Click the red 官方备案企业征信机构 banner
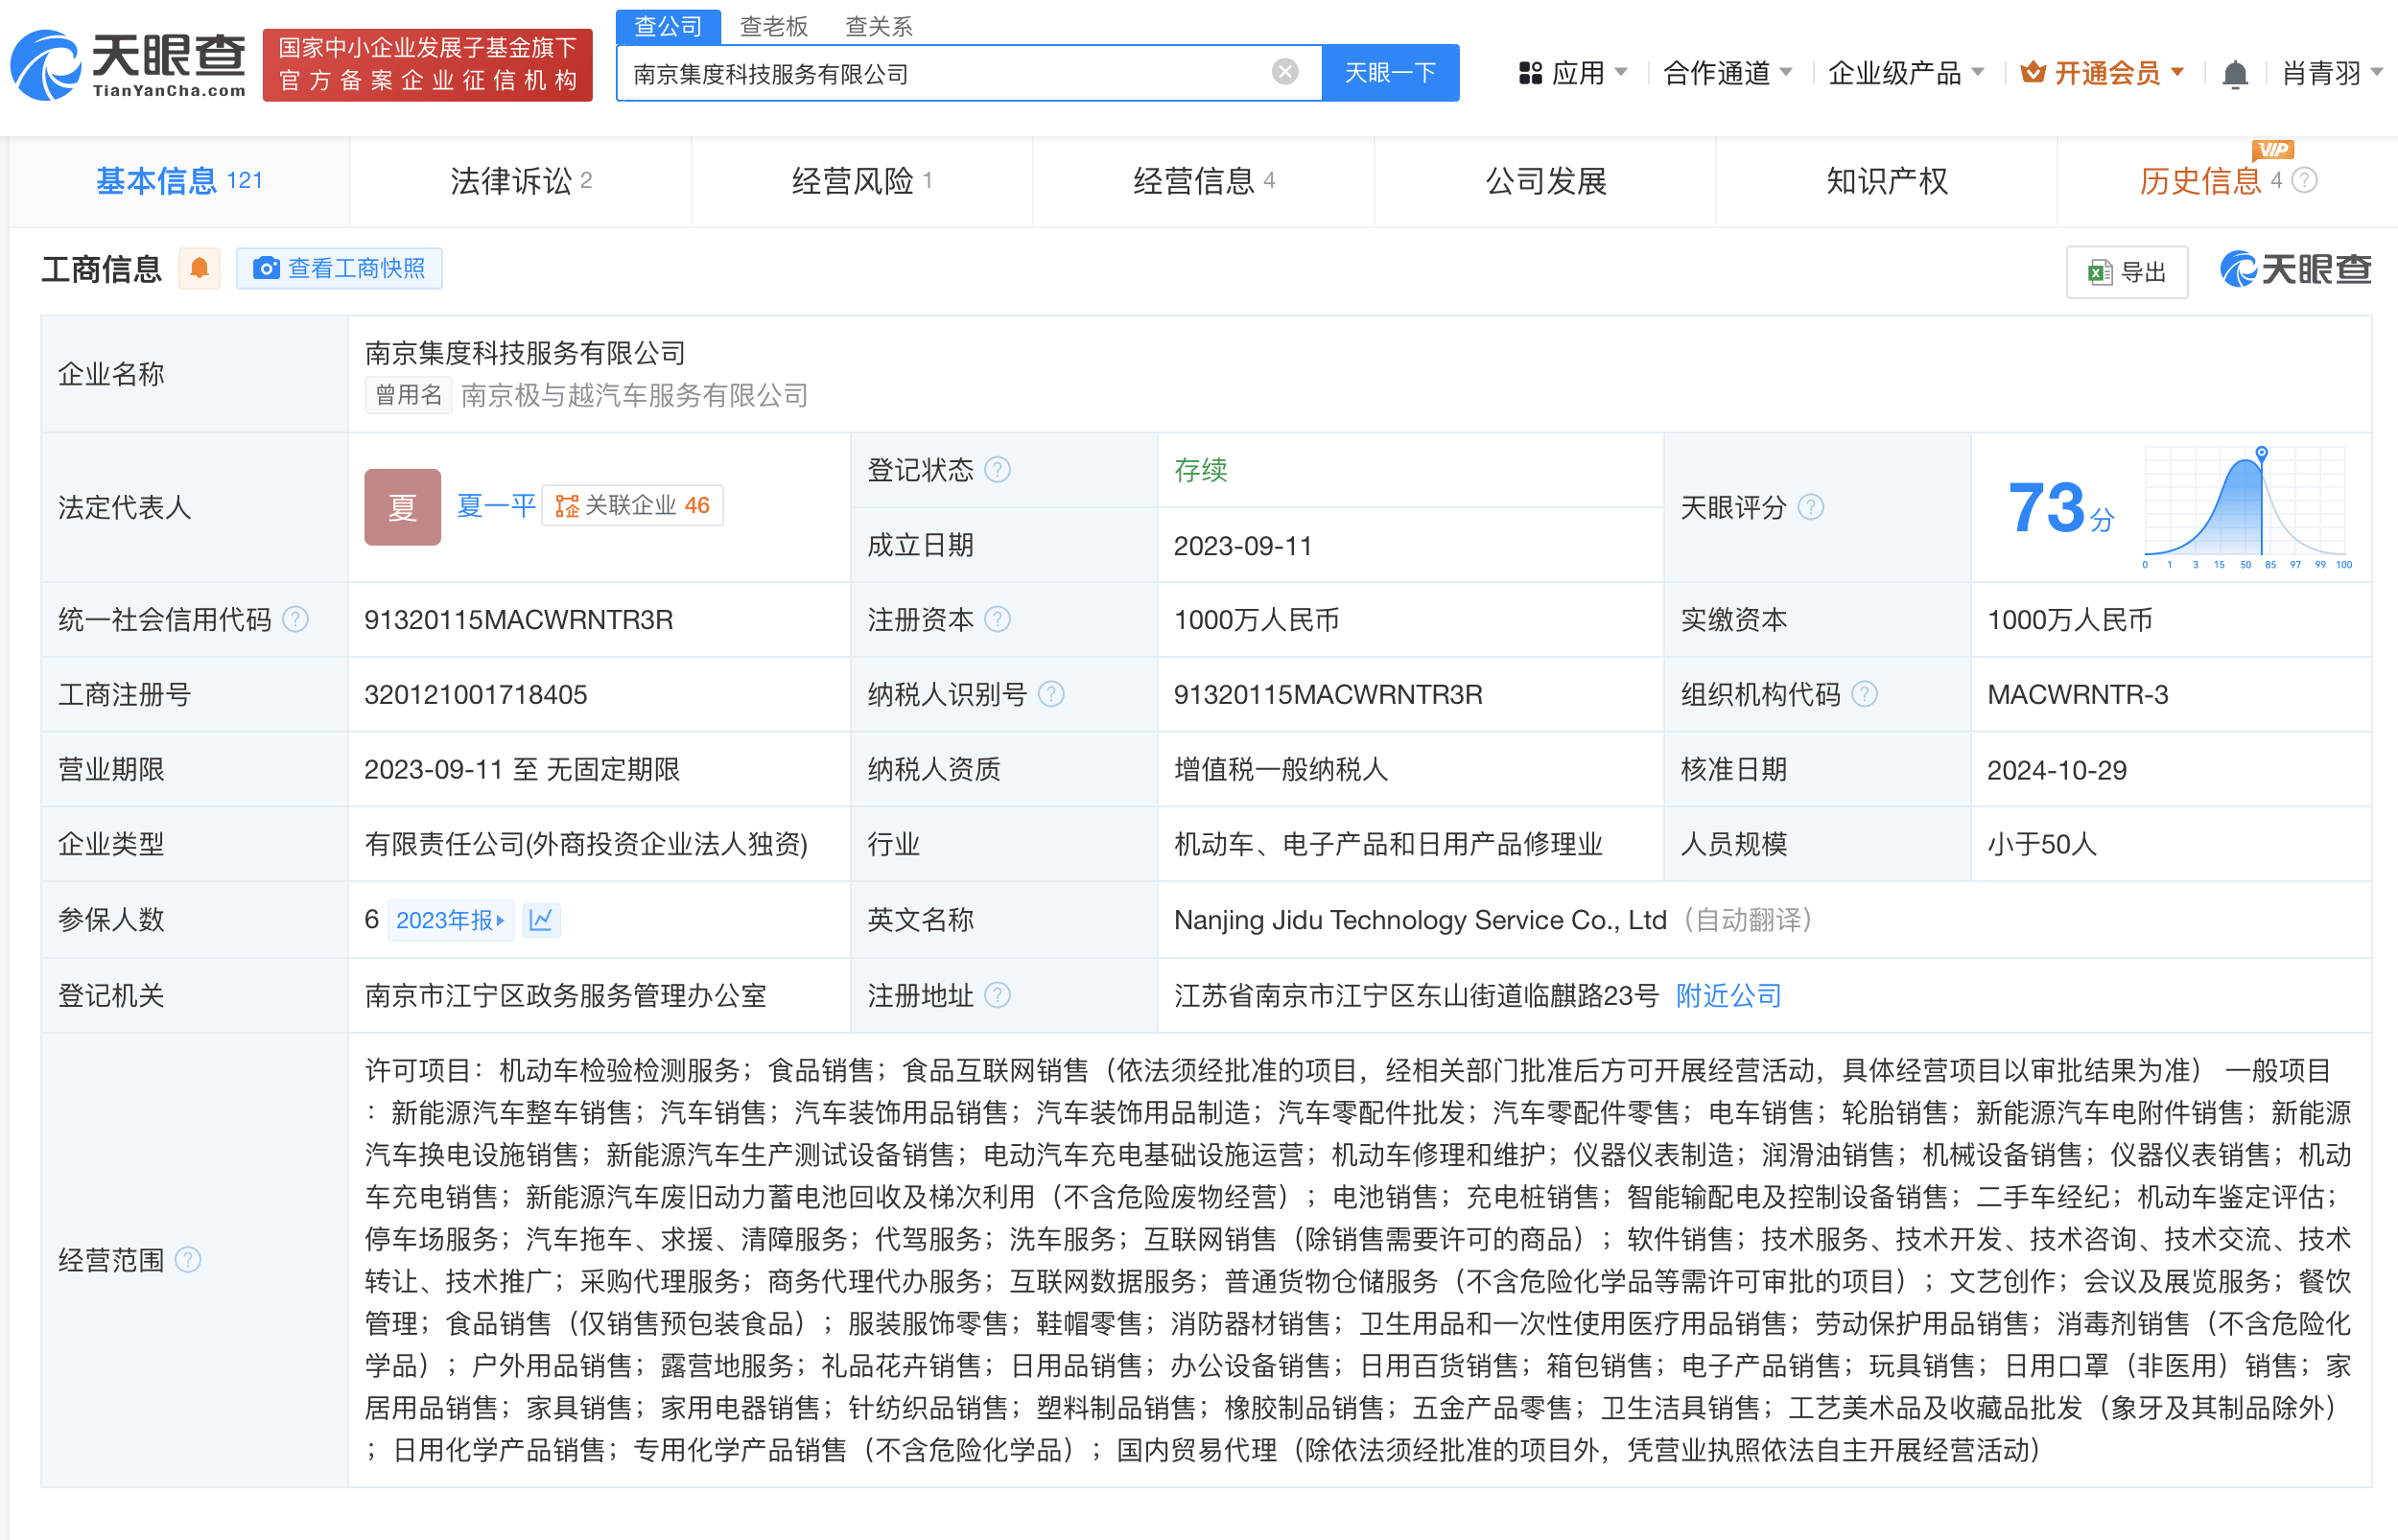Image resolution: width=2398 pixels, height=1540 pixels. click(x=427, y=65)
